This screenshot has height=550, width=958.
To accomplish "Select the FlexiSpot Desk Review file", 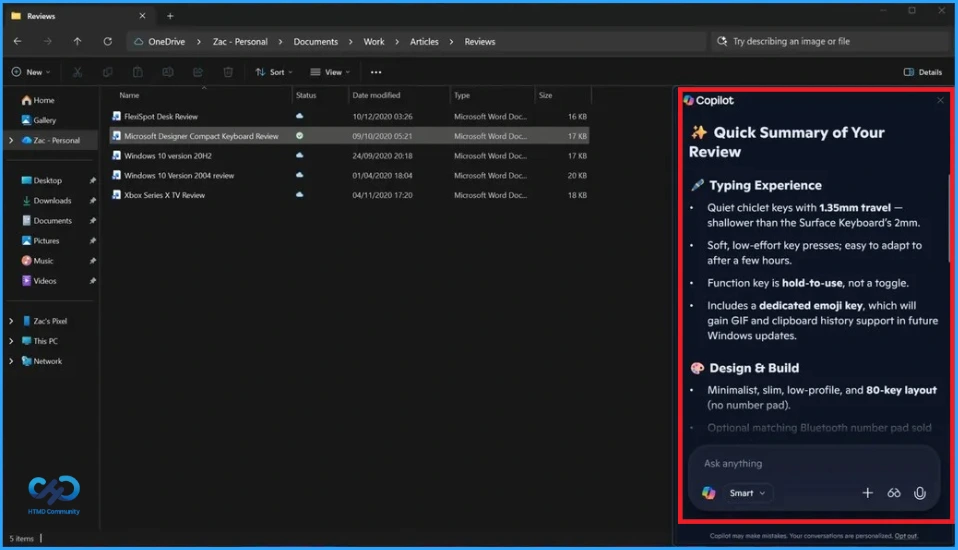I will point(349,116).
